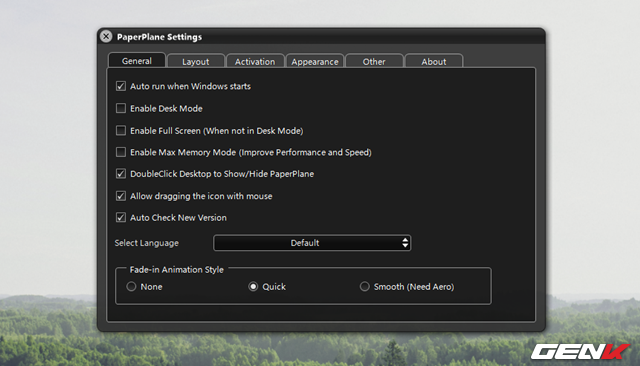This screenshot has width=640, height=366.
Task: Open the Layout tab
Action: (196, 62)
